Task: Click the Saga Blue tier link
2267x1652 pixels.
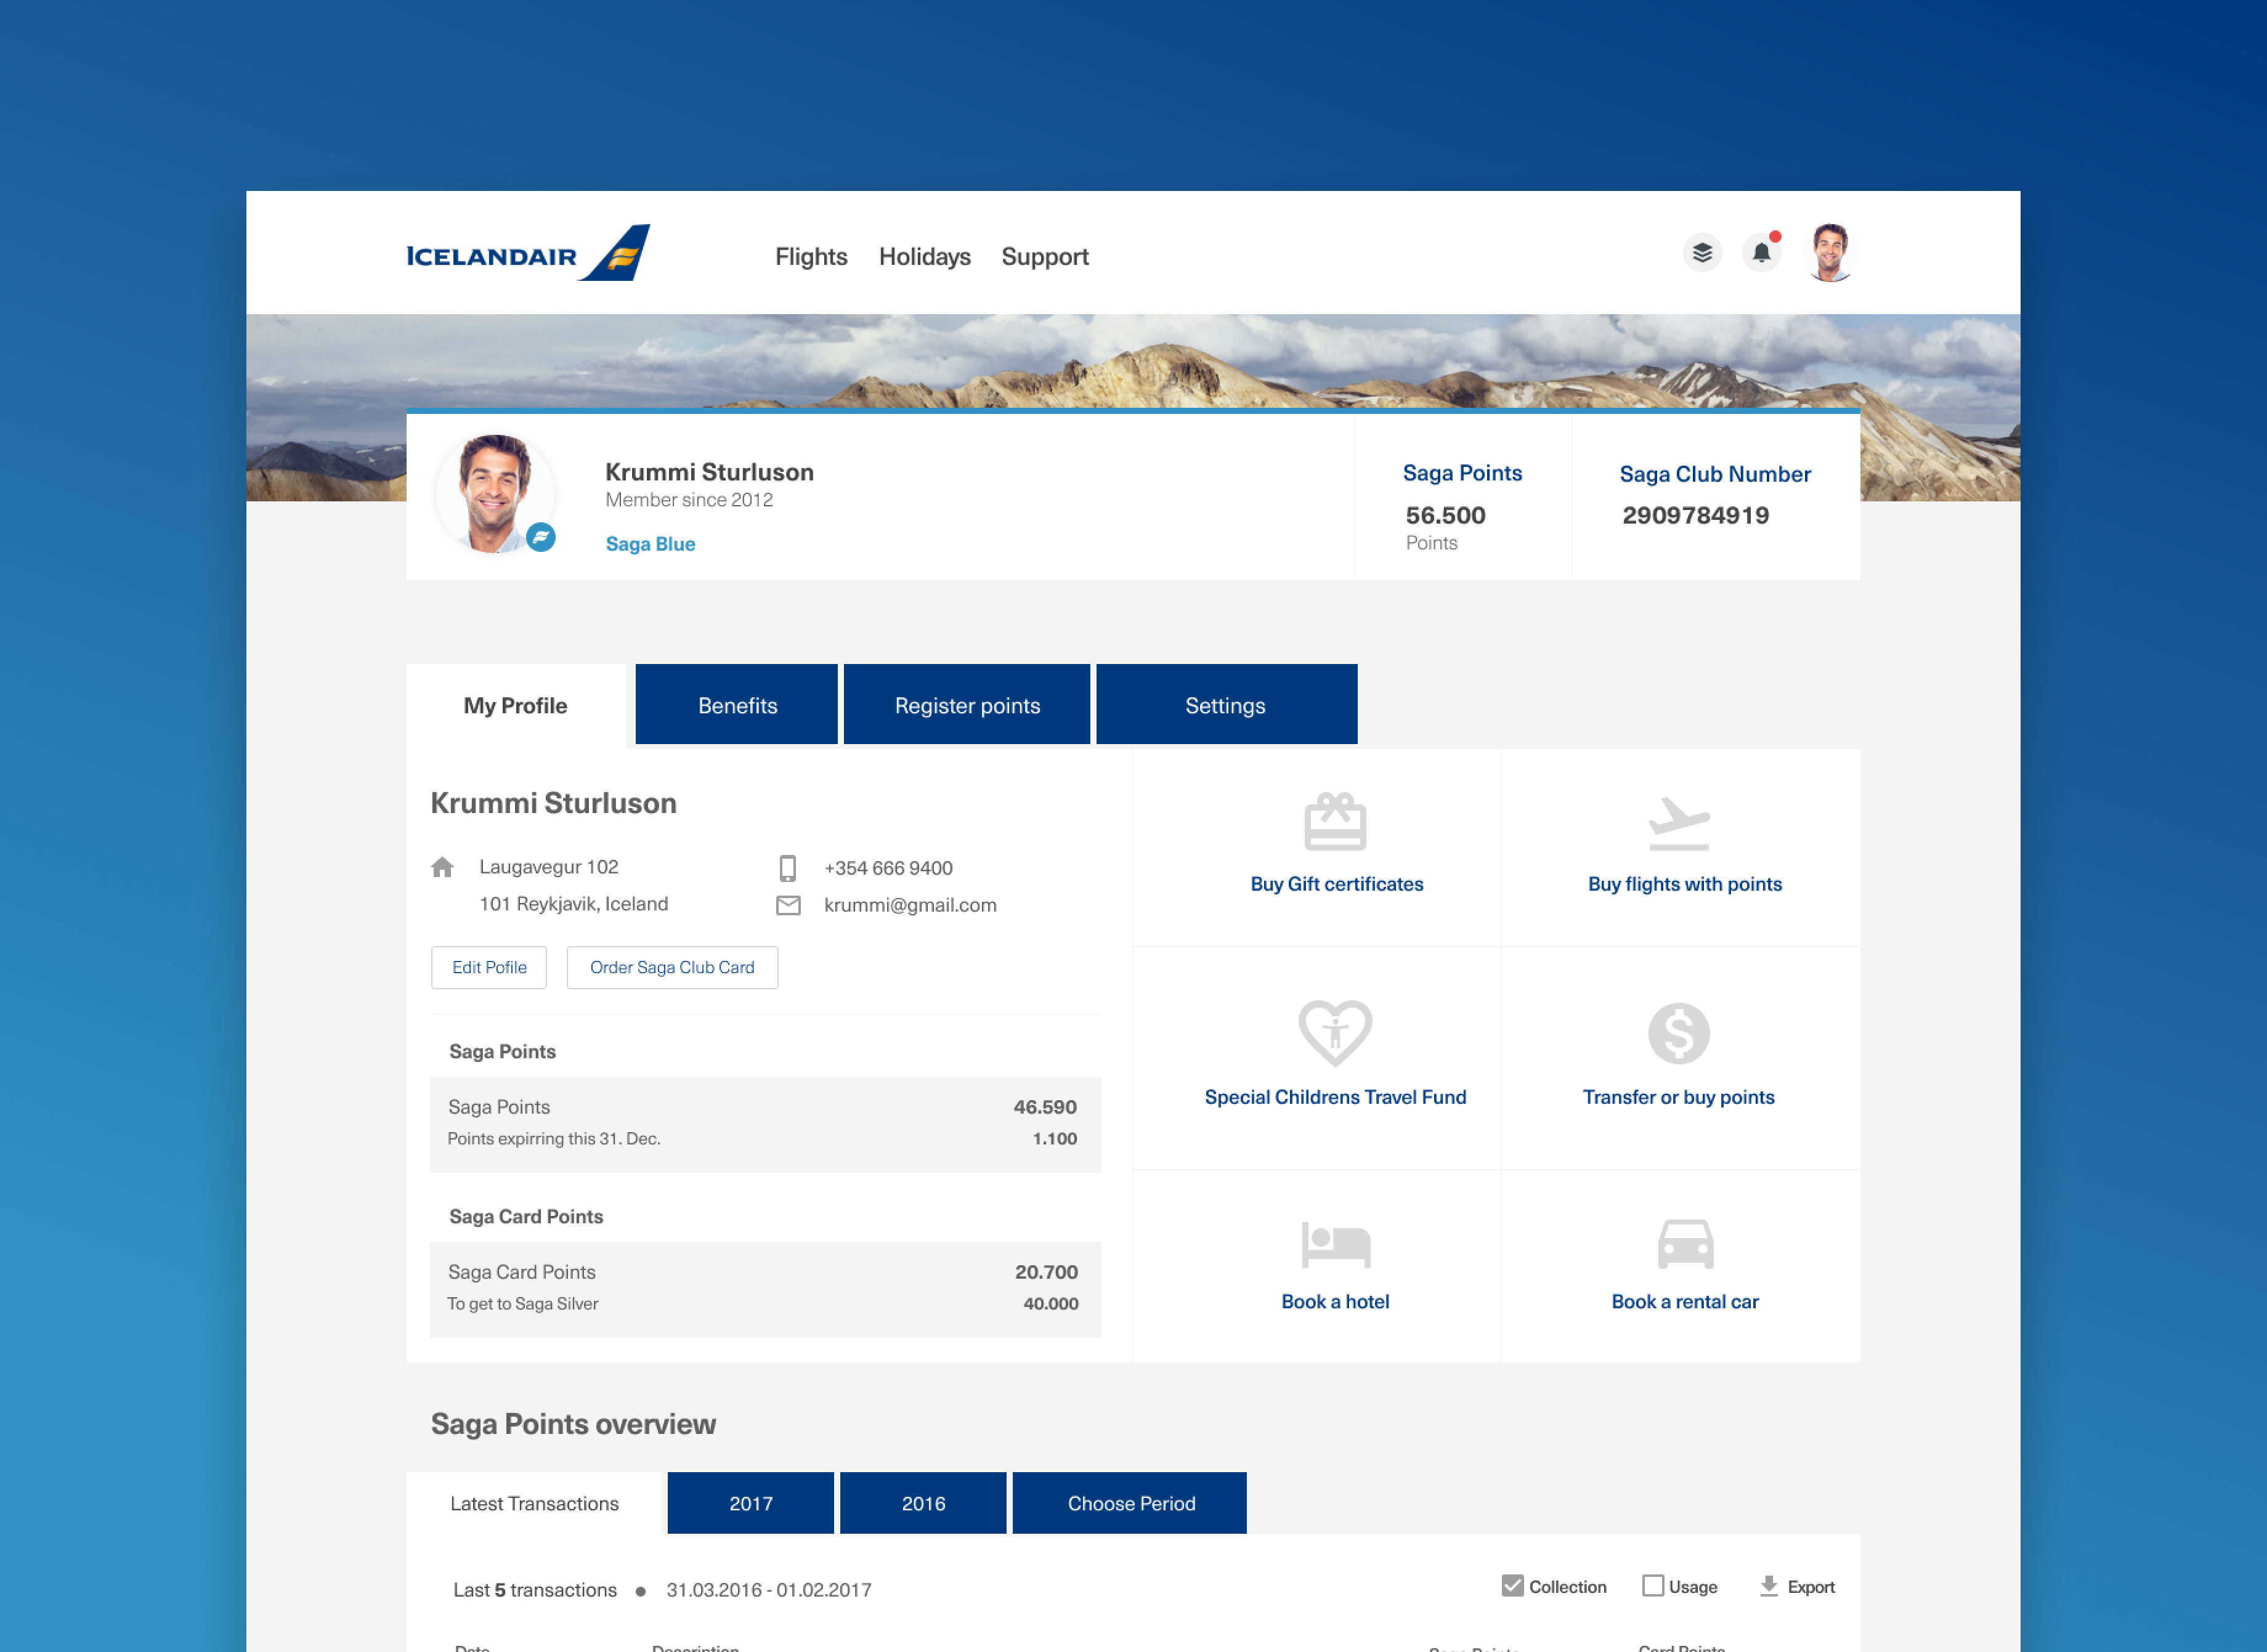Action: coord(651,544)
